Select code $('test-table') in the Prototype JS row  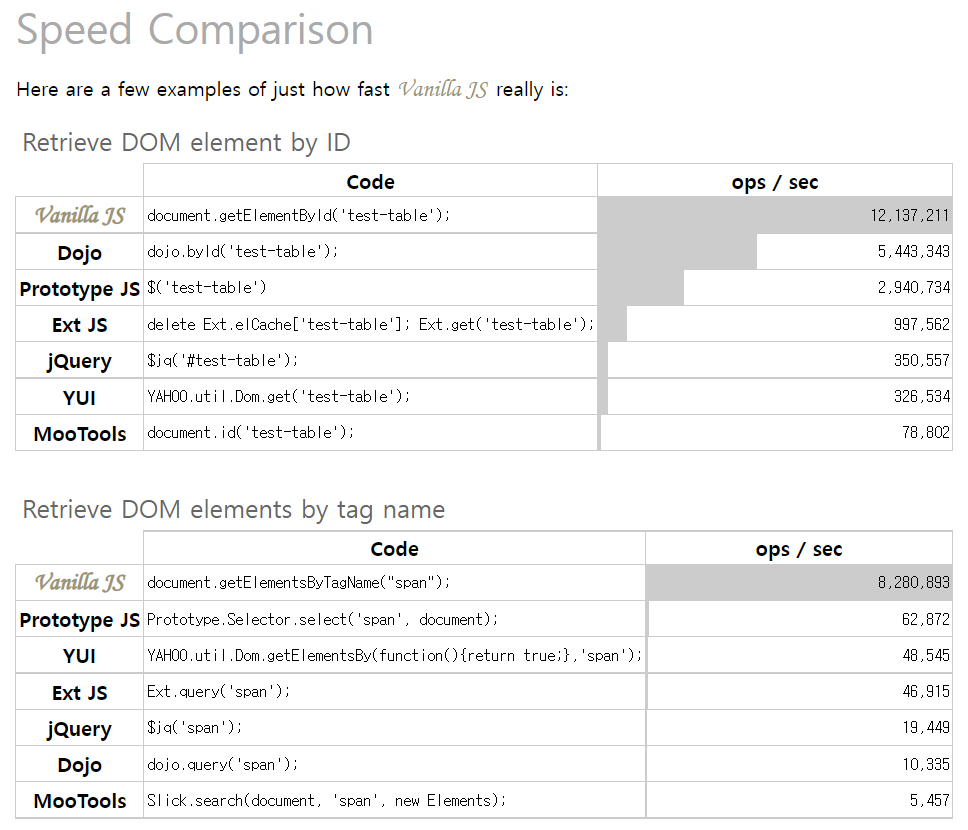[x=207, y=288]
